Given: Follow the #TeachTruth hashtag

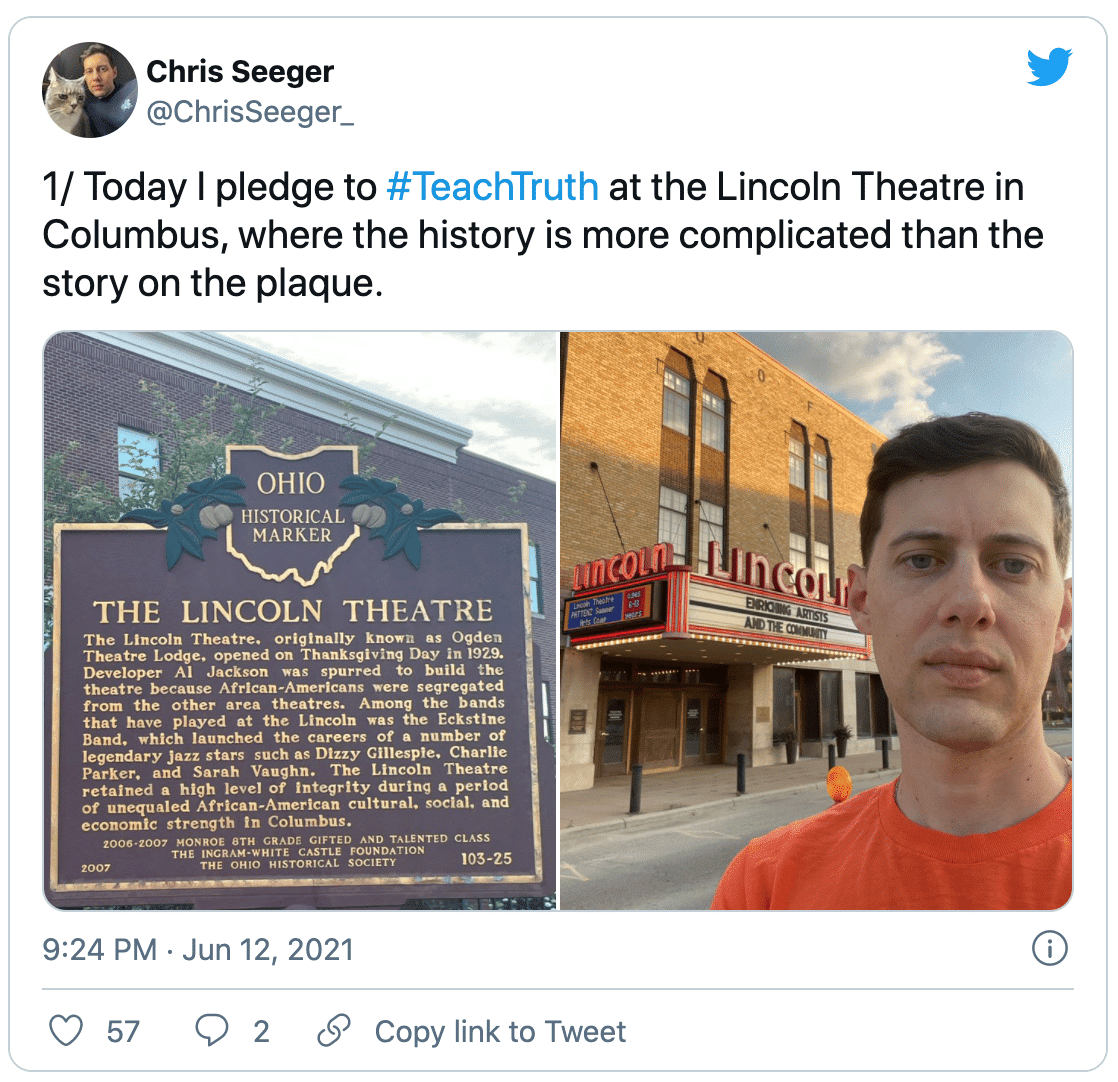Looking at the screenshot, I should click(492, 187).
